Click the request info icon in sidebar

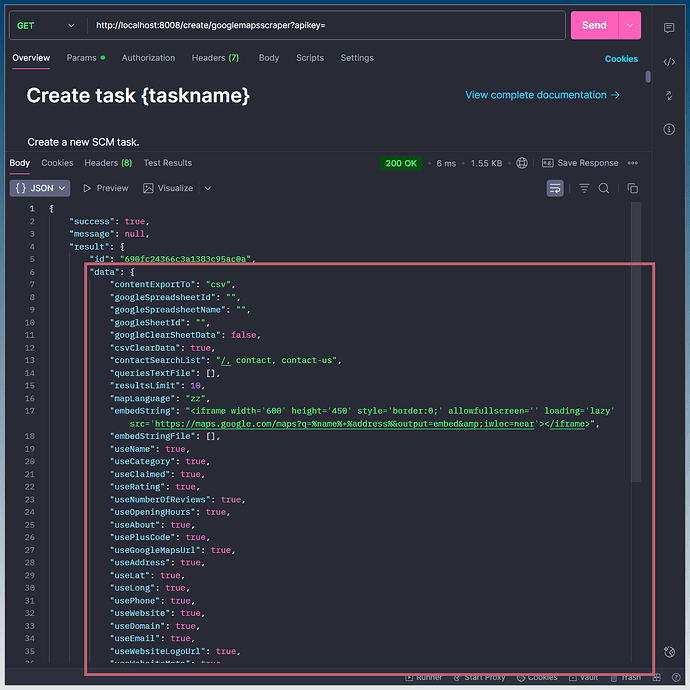[x=669, y=129]
